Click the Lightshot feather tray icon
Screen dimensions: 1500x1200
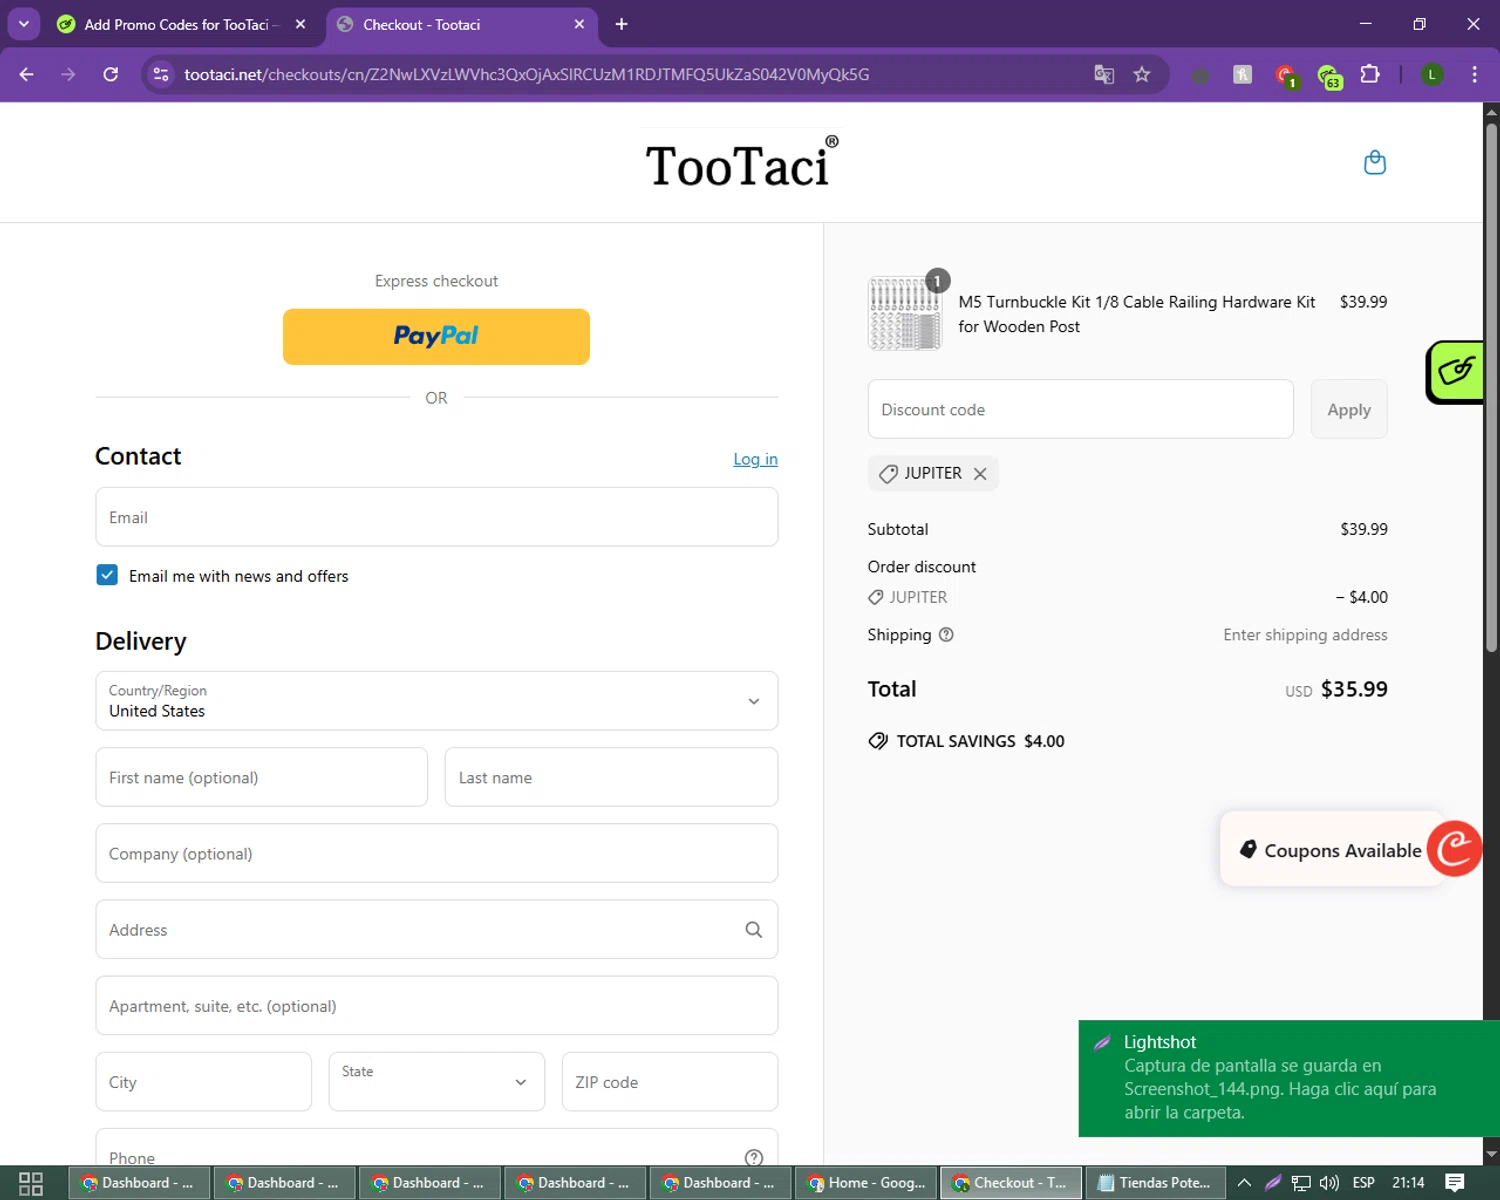pyautogui.click(x=1273, y=1183)
